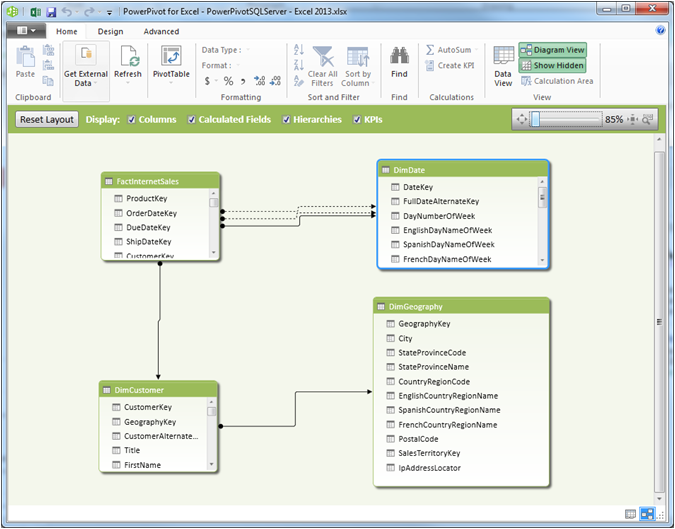This screenshot has width=675, height=529.
Task: Click Reset Layout button
Action: click(47, 120)
